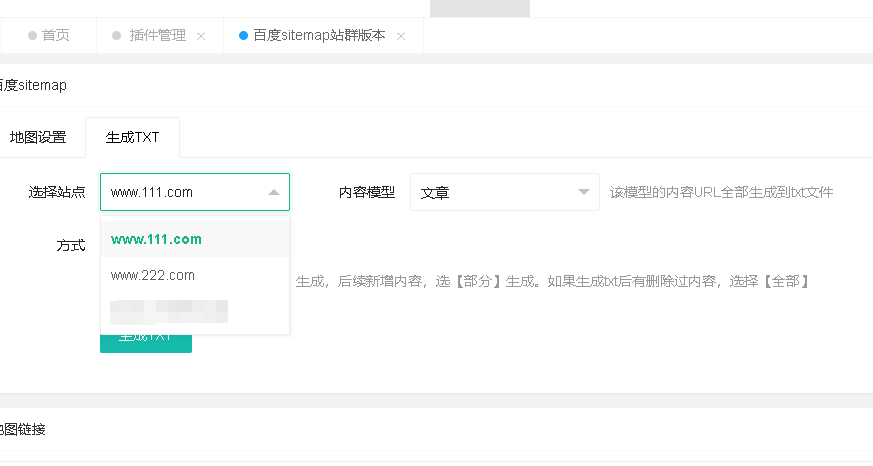
Task: Click the 该模型的内容URL全部生成到txt文件 hint text
Action: tap(721, 193)
